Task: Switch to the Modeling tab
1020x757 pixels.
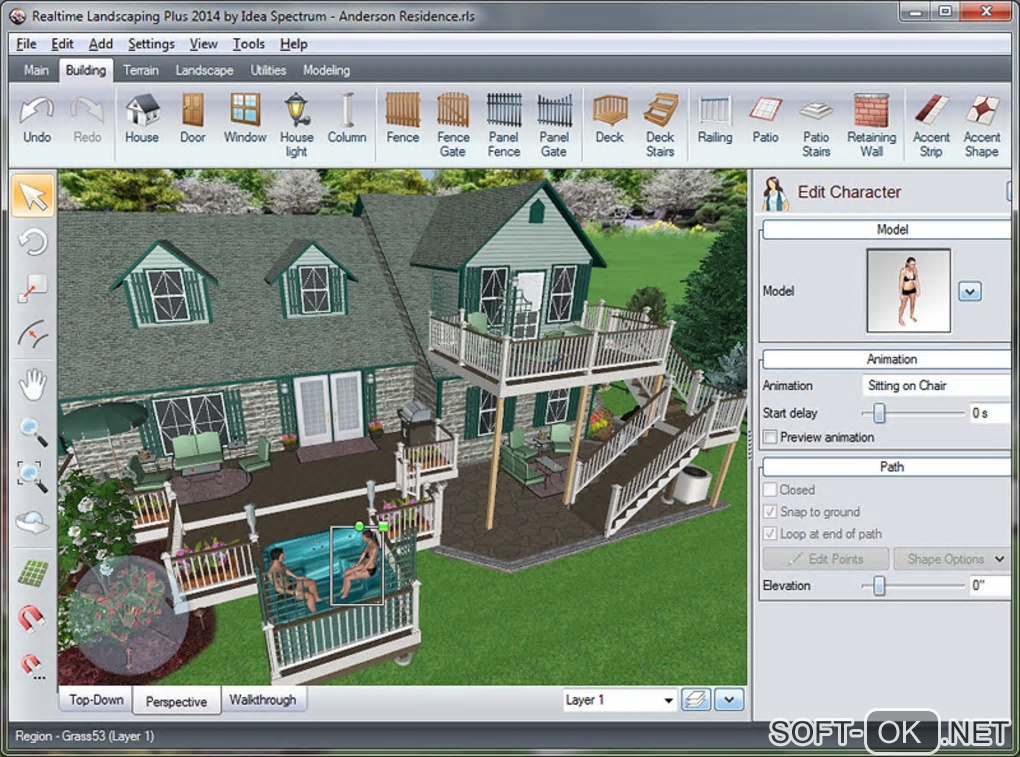Action: tap(327, 70)
